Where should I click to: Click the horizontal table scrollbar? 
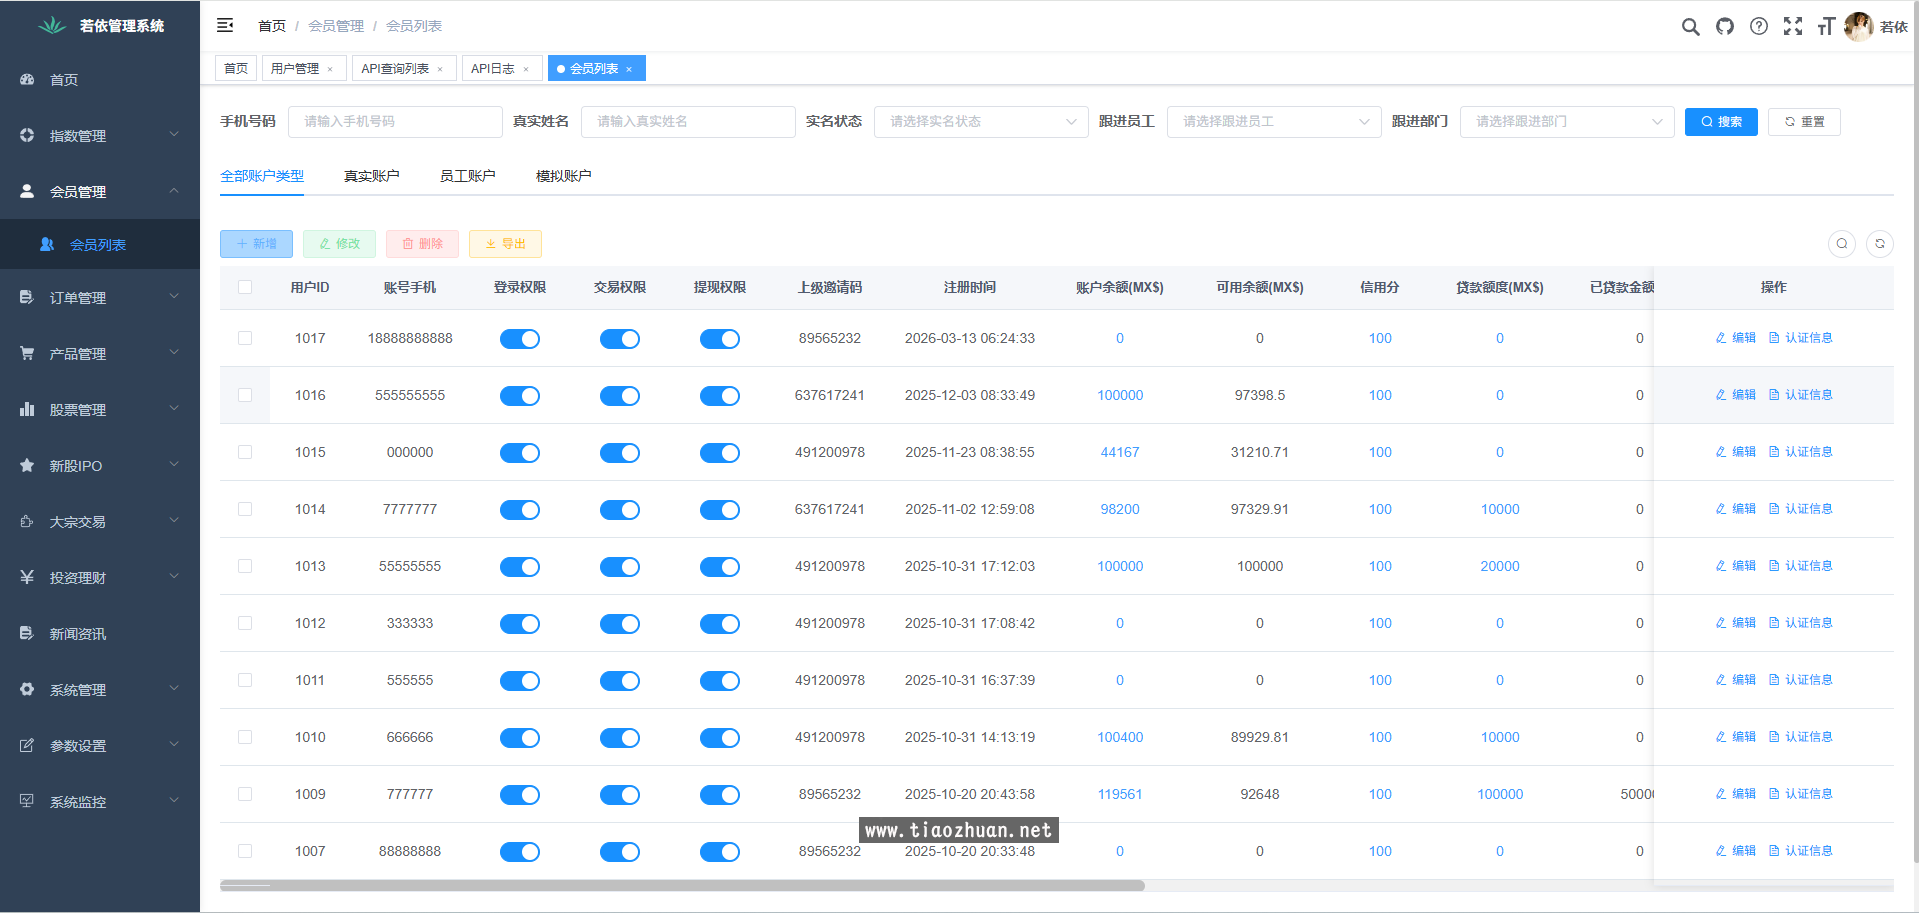pos(682,885)
